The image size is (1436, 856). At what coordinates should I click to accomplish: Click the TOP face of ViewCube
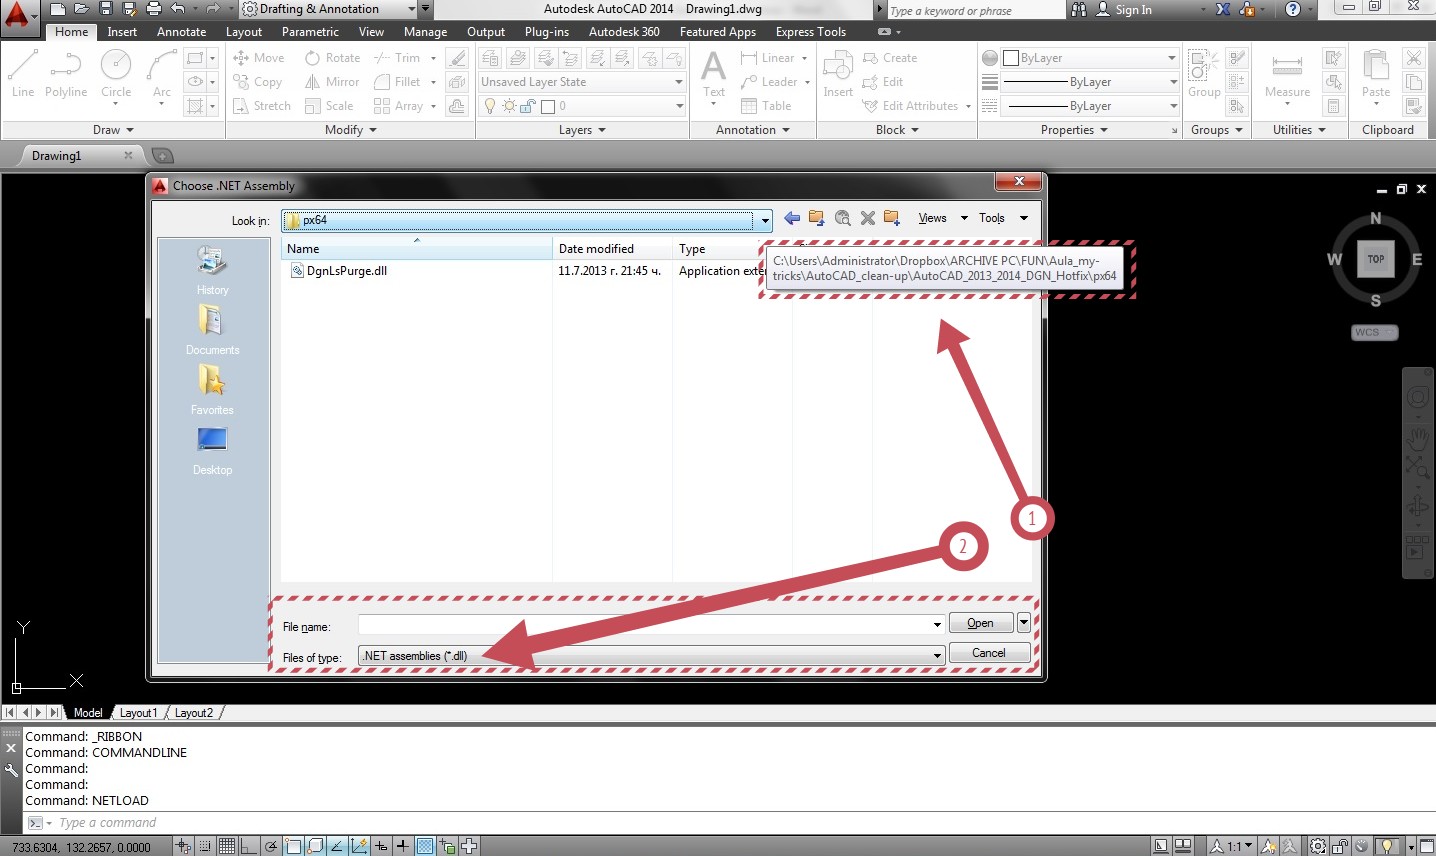[x=1376, y=259]
